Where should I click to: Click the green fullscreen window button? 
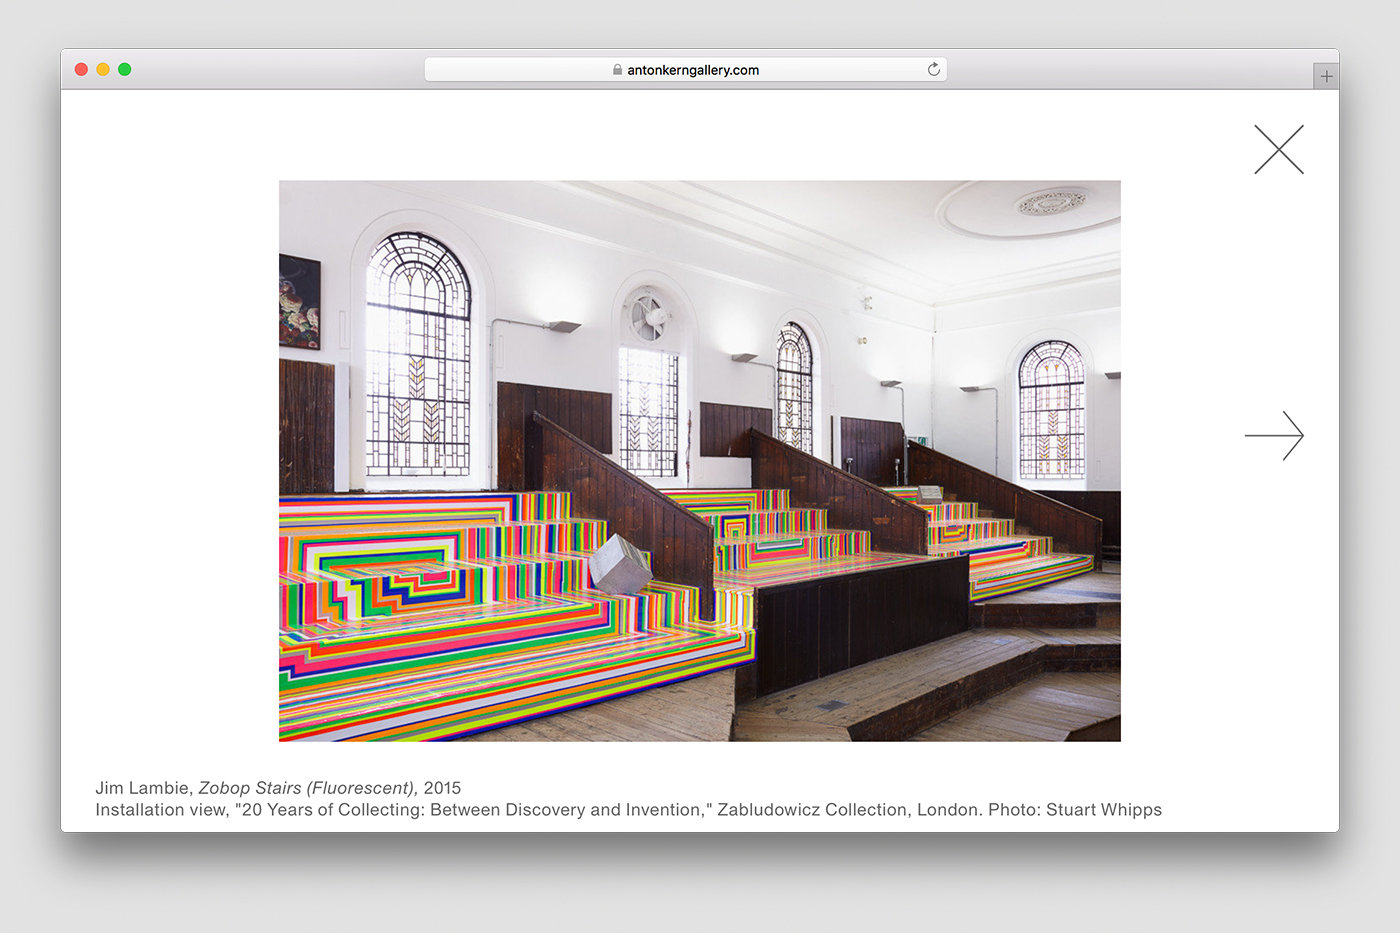tap(125, 69)
